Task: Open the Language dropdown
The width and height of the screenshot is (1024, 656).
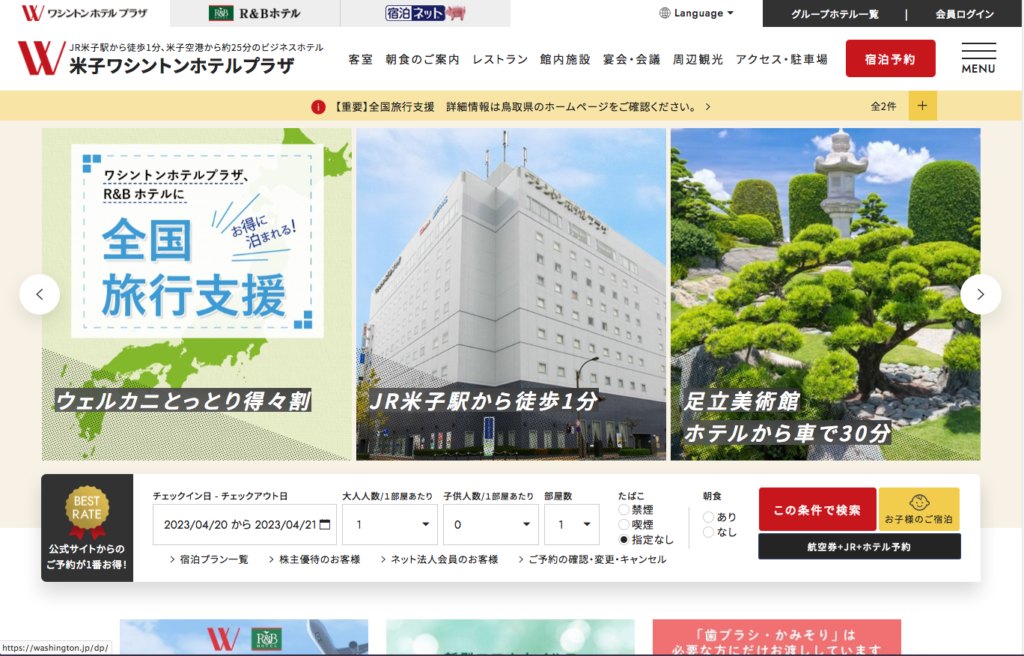Action: [696, 13]
